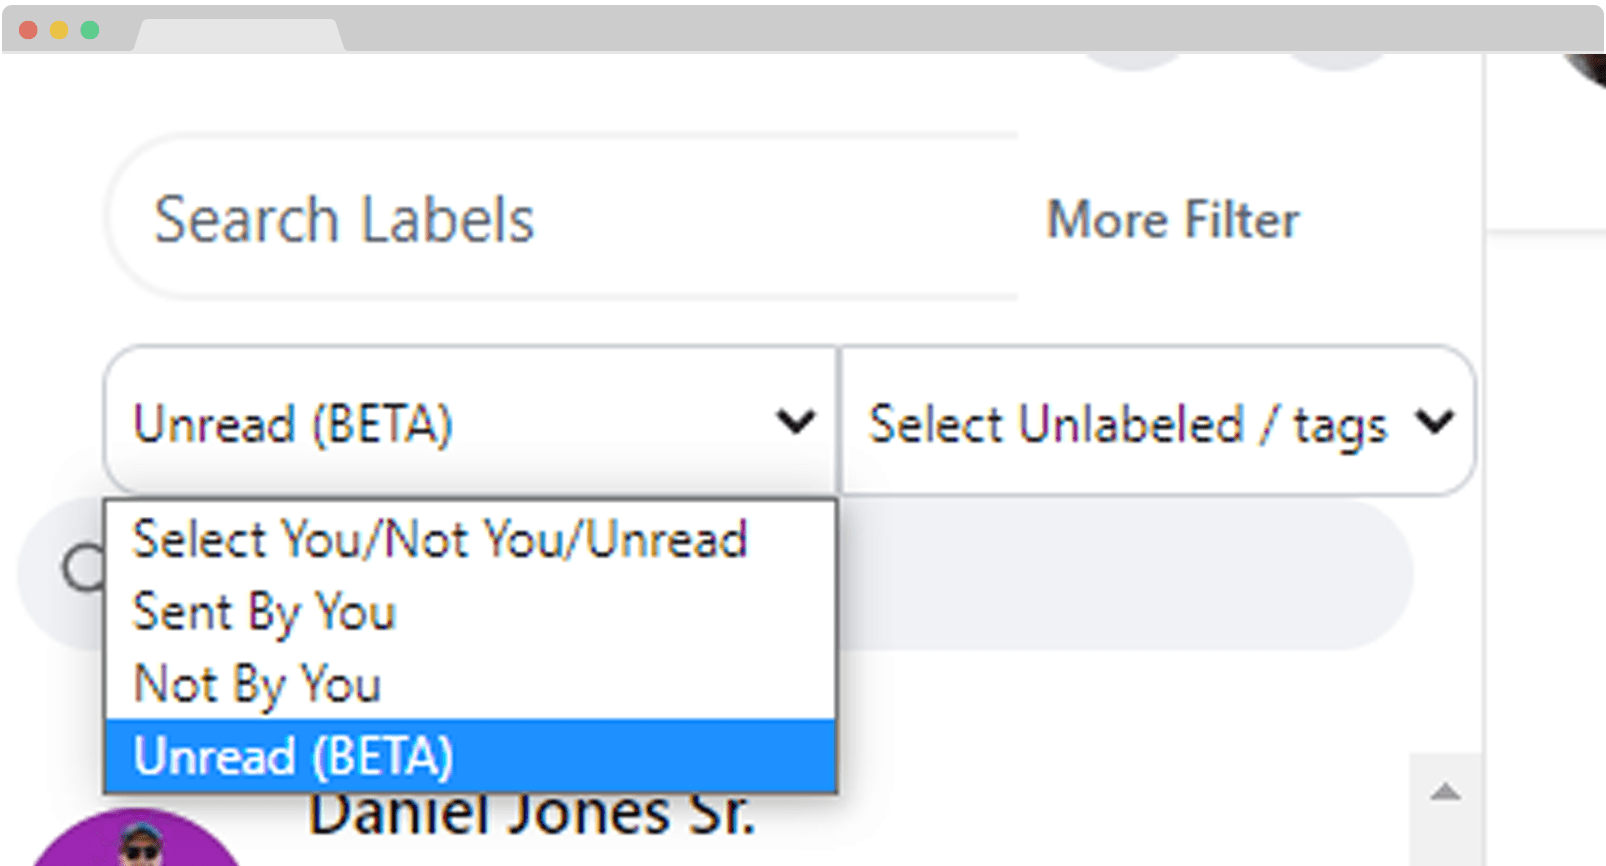Click the down chevron on the tags dropdown
Screen dimensions: 1606x866
(x=1435, y=422)
